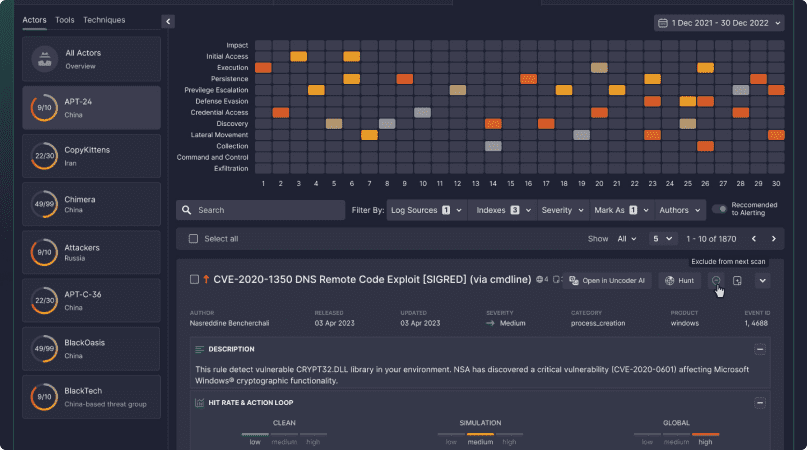Tick the CVE-2020-1350 rule checkbox
Image resolution: width=807 pixels, height=450 pixels.
tap(194, 280)
